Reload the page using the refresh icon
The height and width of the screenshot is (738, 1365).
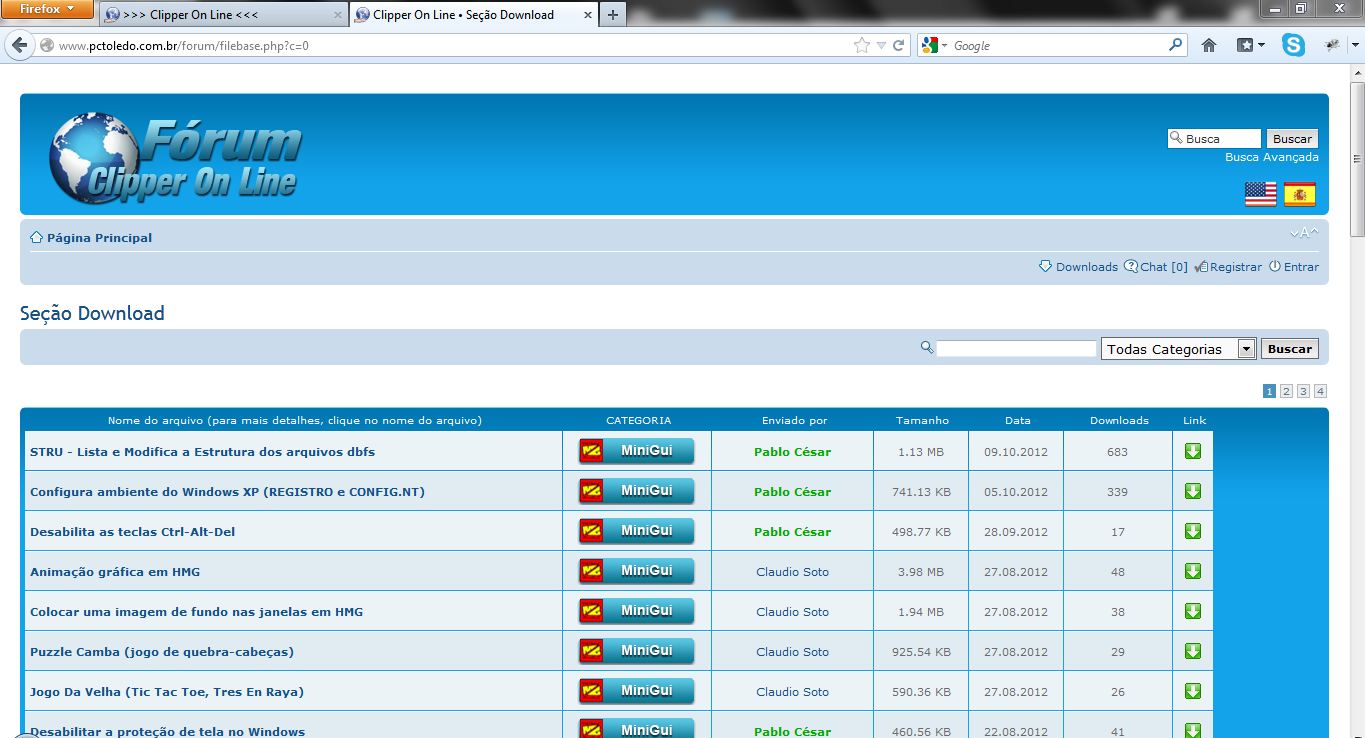pos(899,45)
